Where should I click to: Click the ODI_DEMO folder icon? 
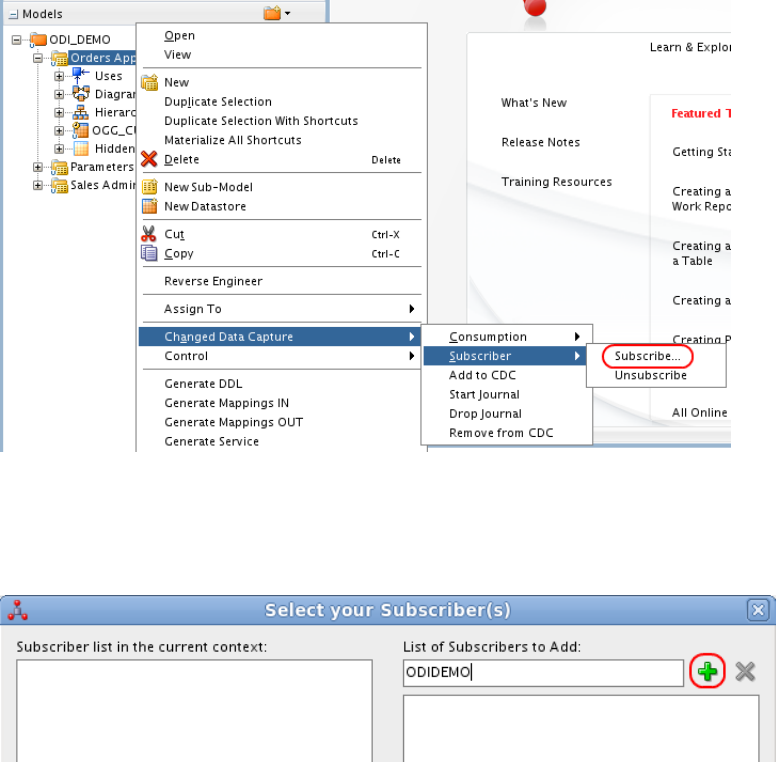pyautogui.click(x=38, y=39)
